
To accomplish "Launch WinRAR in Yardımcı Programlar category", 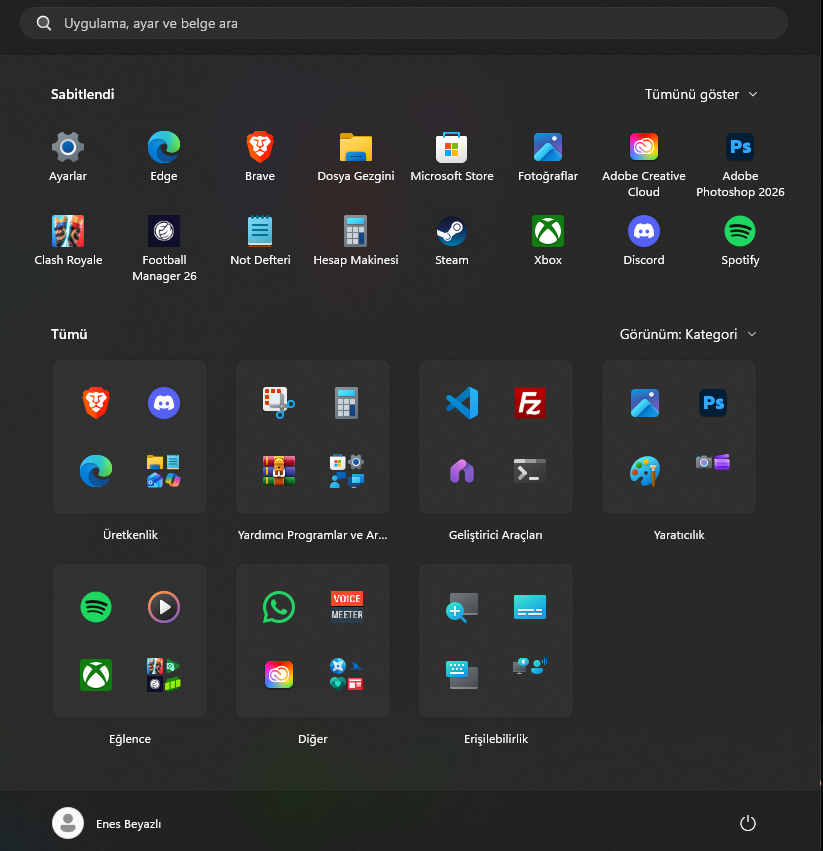I will [x=279, y=471].
